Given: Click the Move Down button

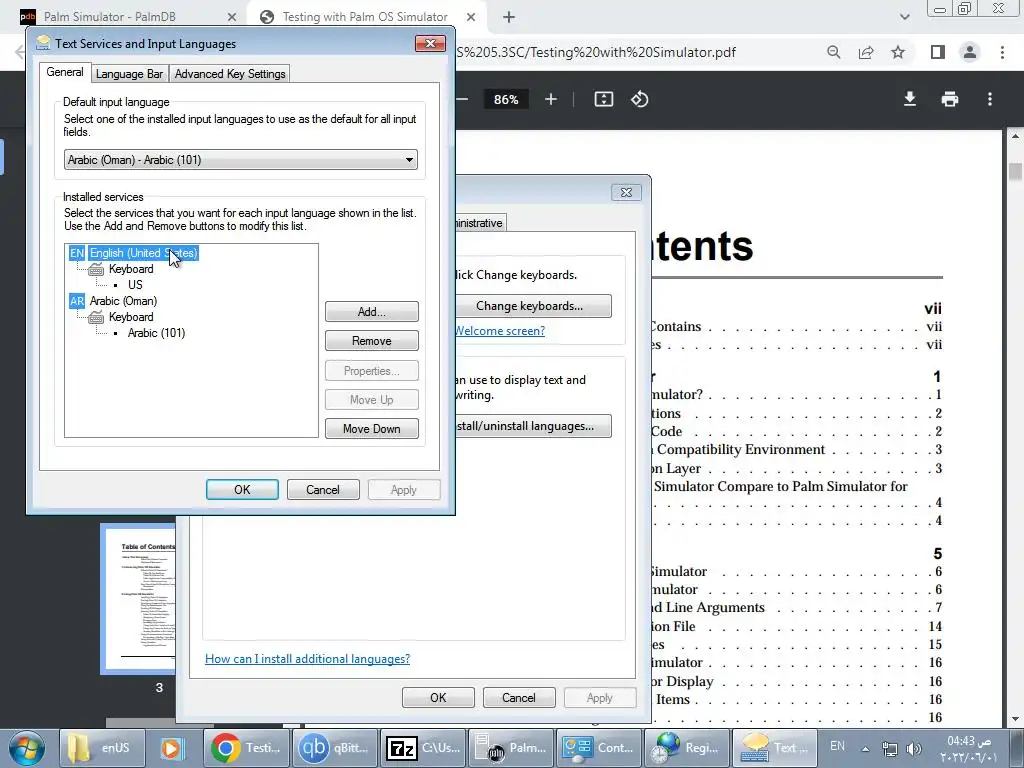Looking at the screenshot, I should 372,429.
